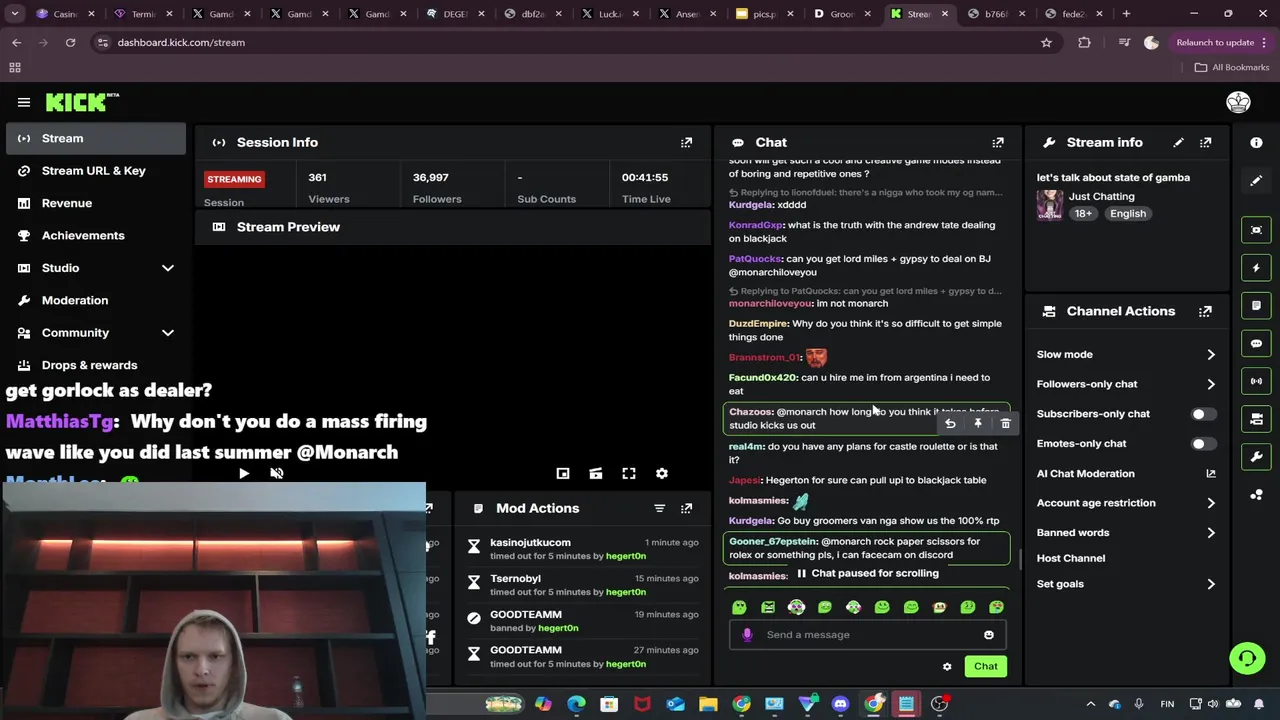Open the Achievements page
This screenshot has width=1280, height=720.
click(96, 236)
